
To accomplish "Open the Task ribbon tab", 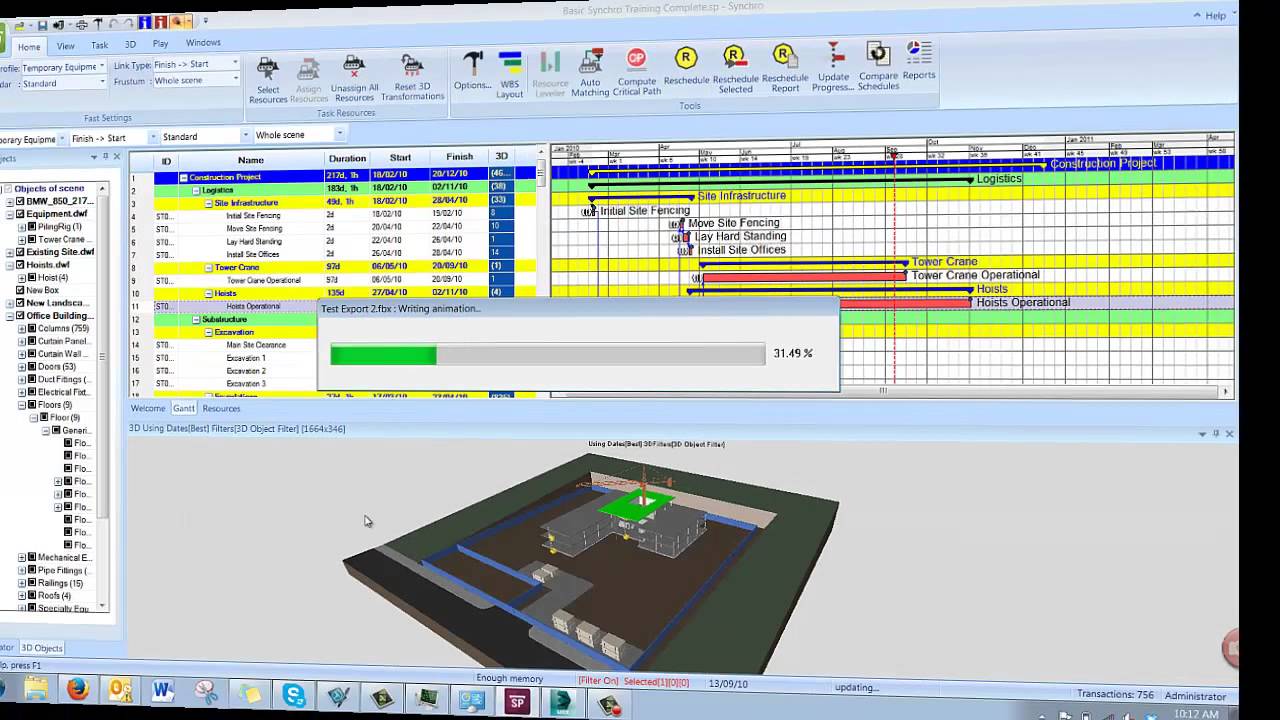I will 99,45.
